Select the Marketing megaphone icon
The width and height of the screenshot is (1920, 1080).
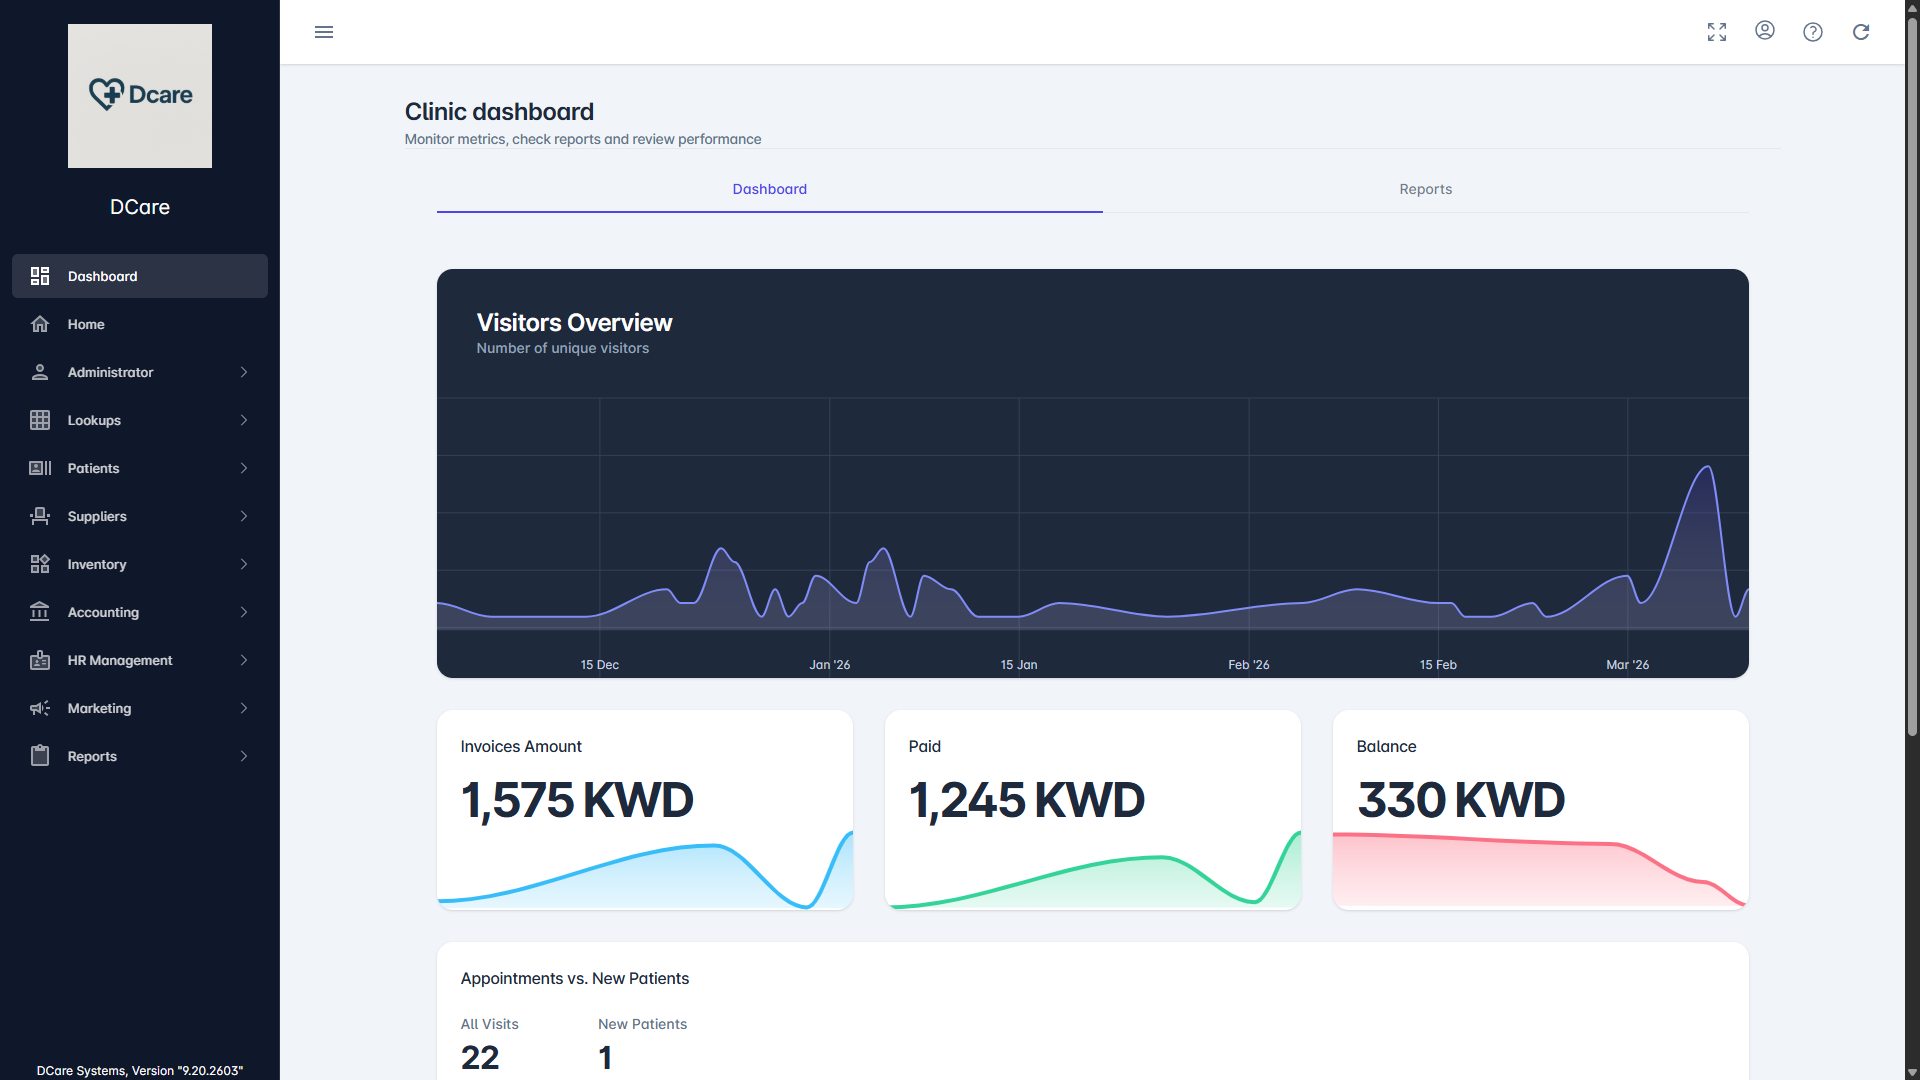[39, 708]
